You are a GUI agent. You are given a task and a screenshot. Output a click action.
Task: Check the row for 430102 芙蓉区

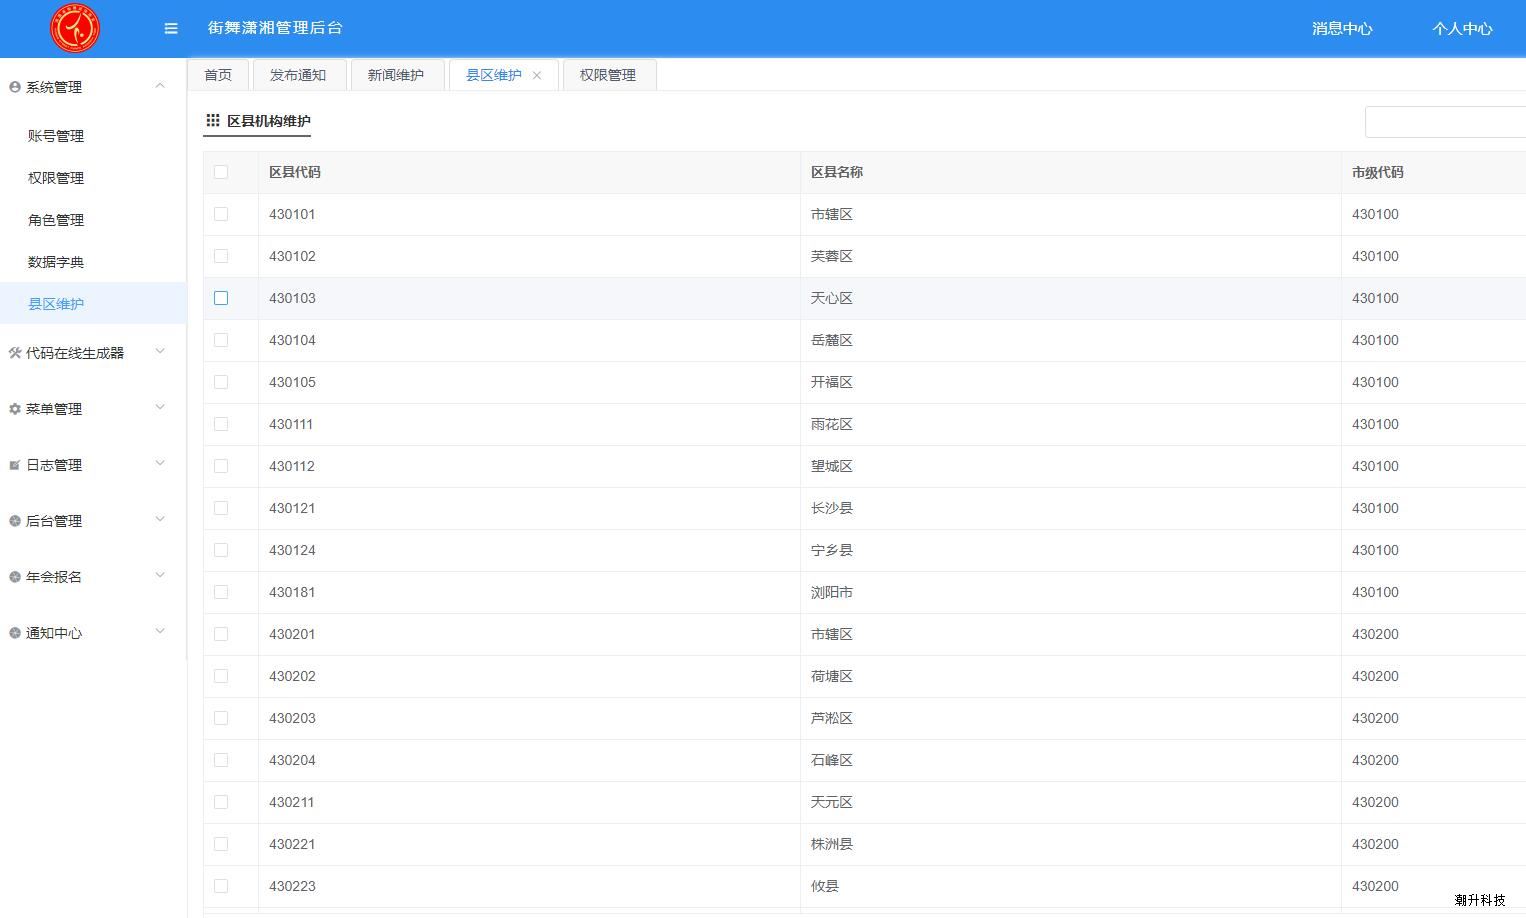[221, 256]
